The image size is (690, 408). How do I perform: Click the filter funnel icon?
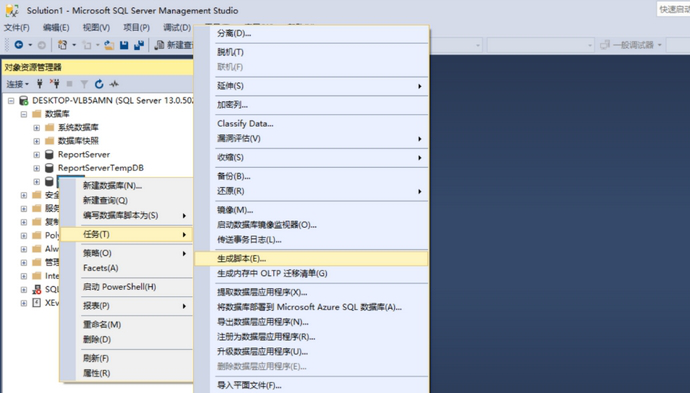coord(84,84)
